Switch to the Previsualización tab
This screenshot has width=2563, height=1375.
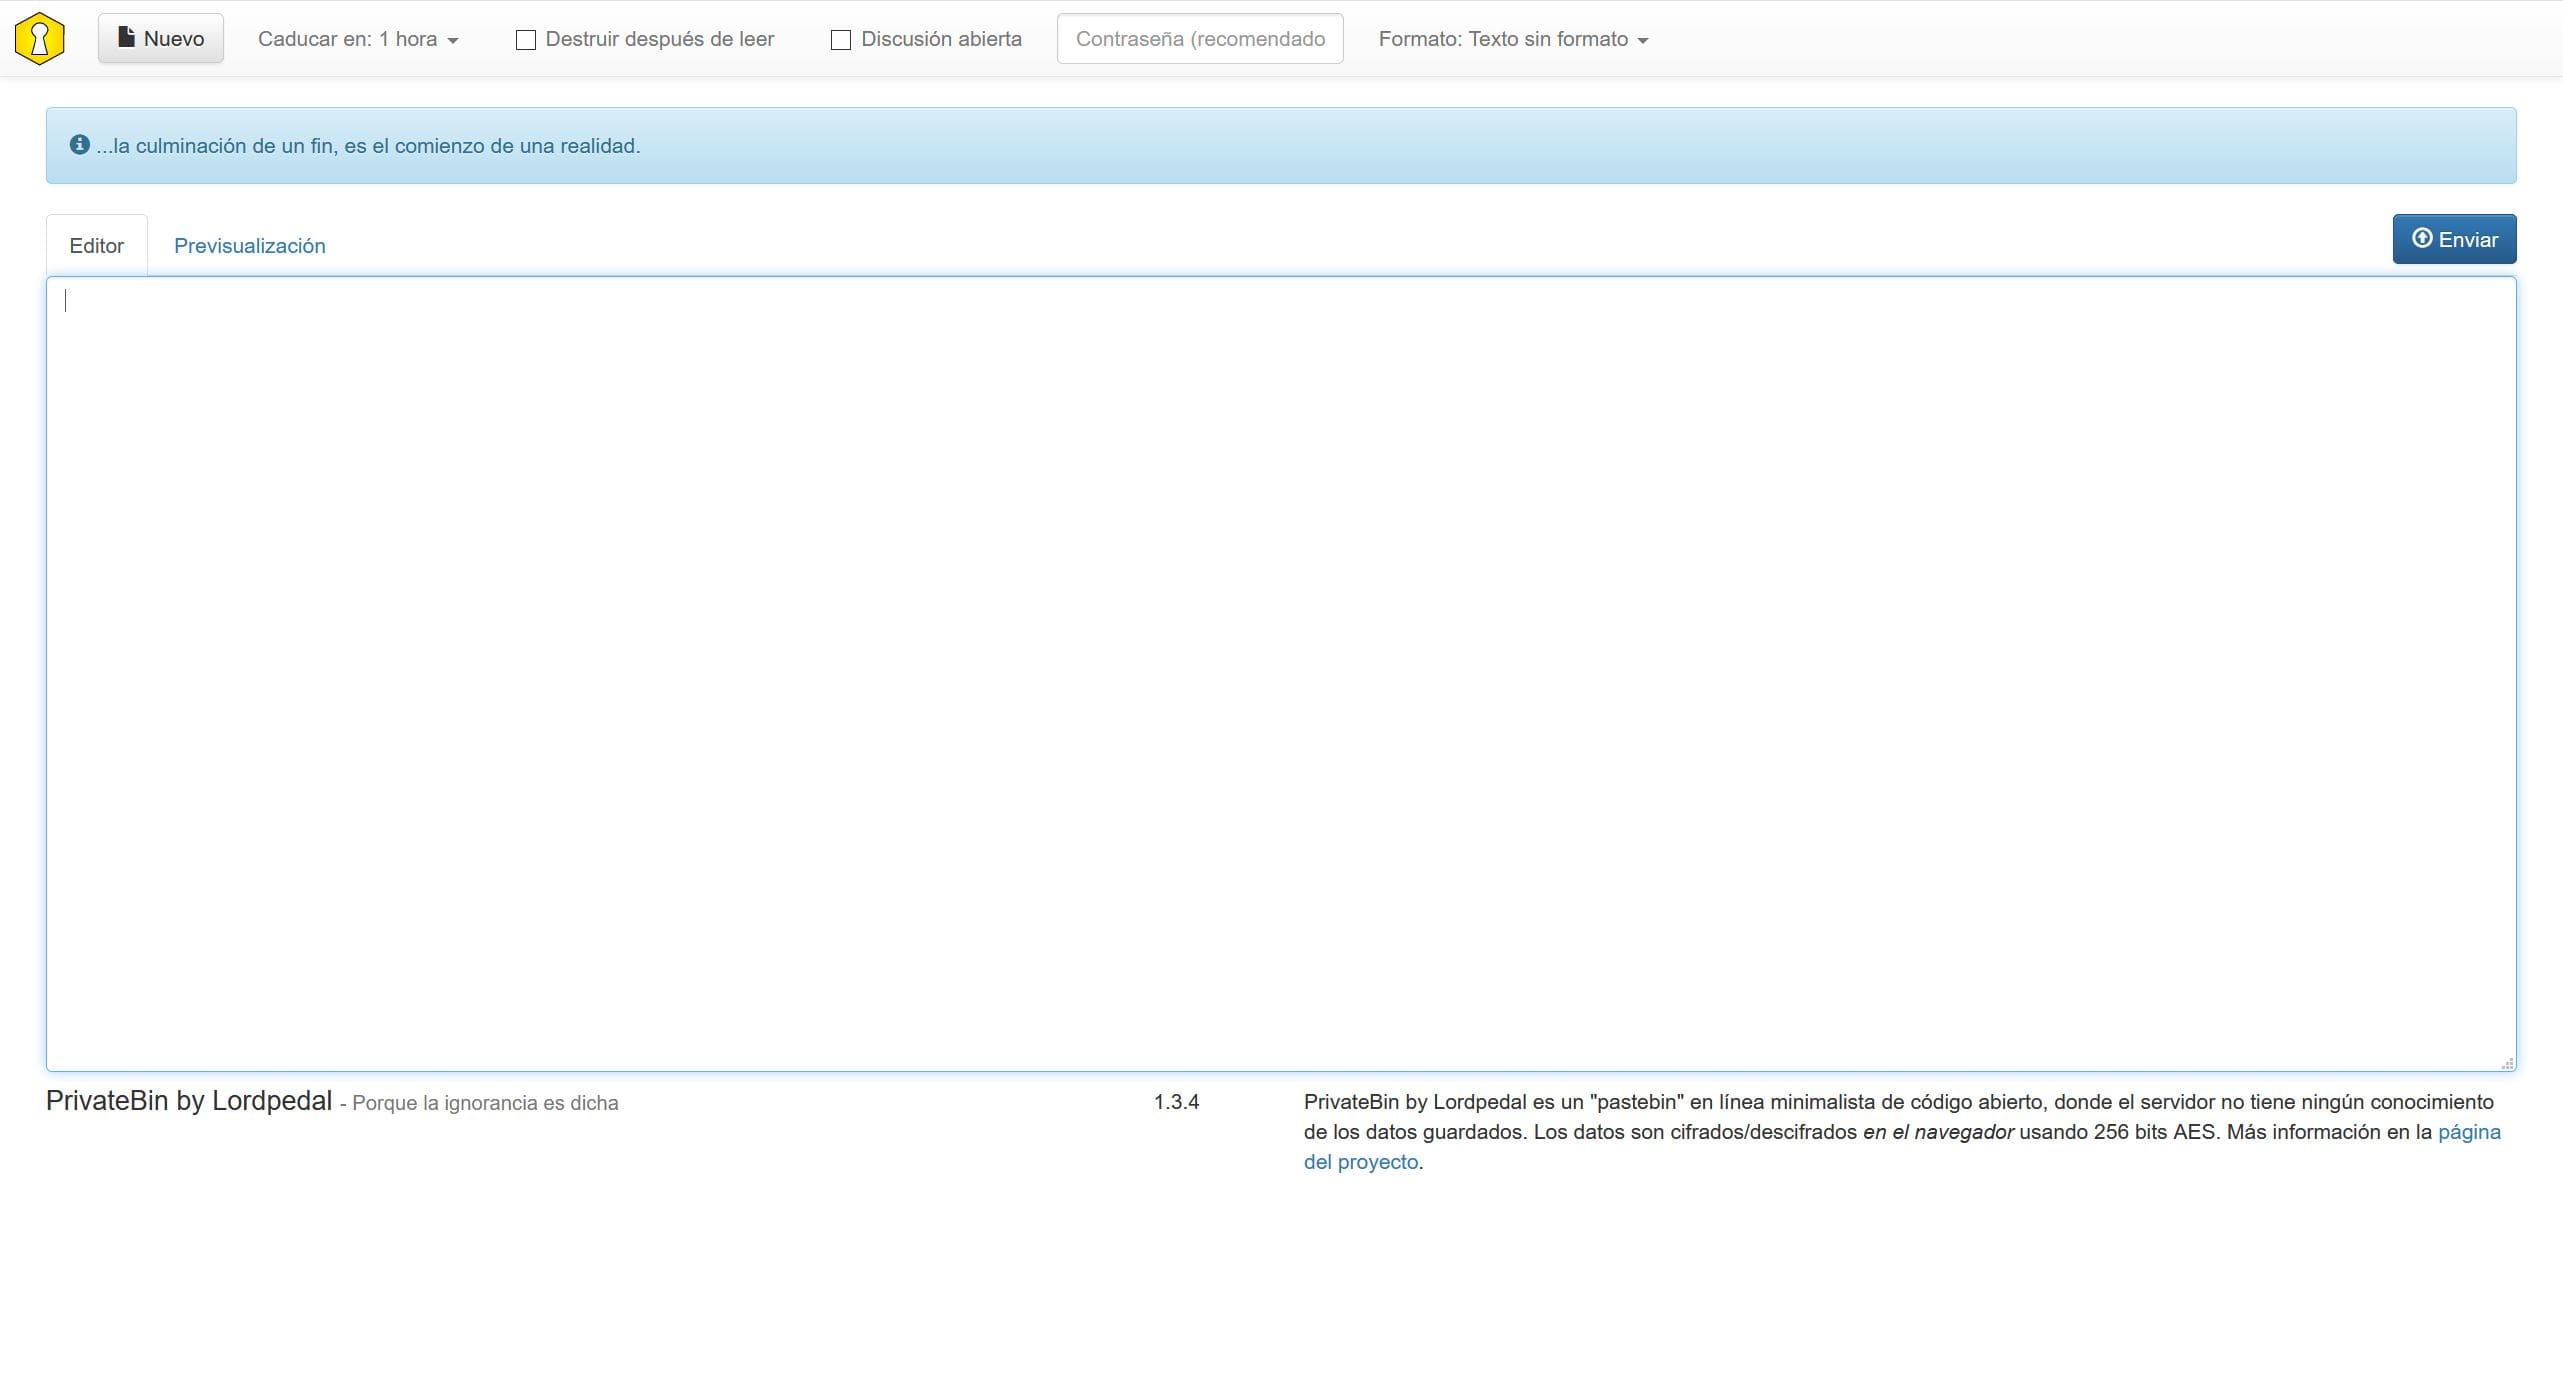pos(250,246)
